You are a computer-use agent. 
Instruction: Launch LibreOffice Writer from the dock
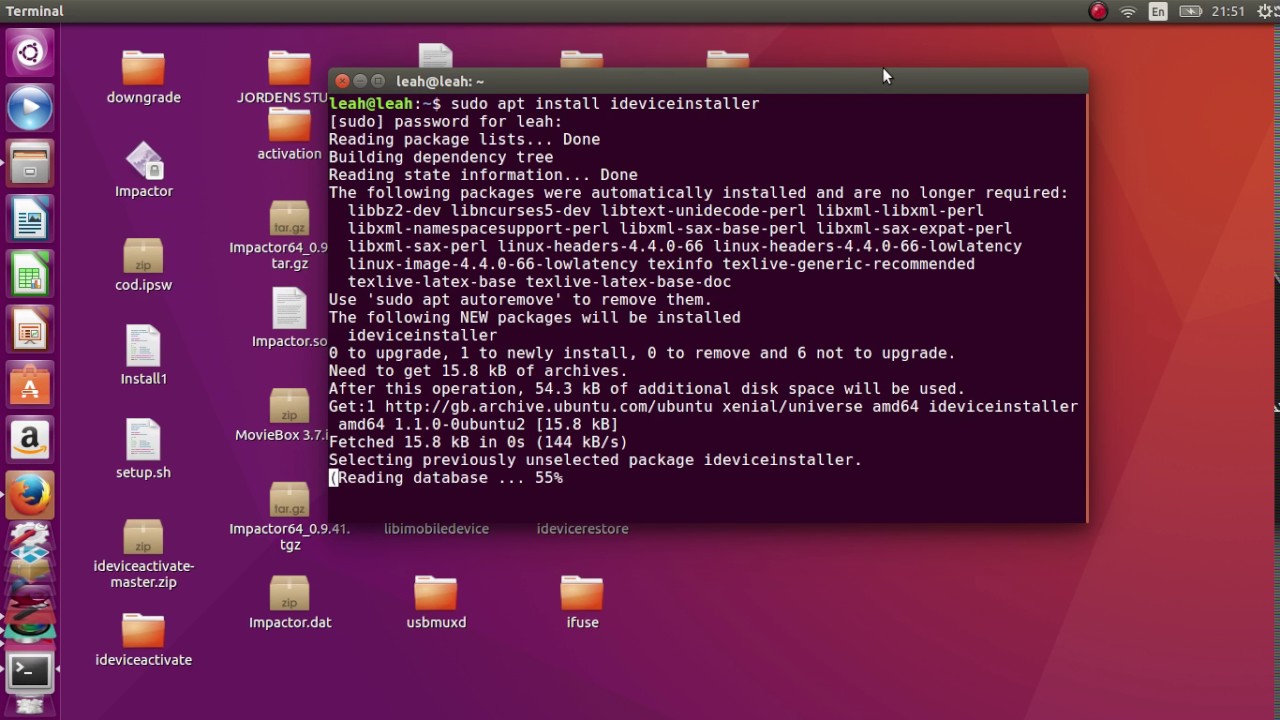30,219
